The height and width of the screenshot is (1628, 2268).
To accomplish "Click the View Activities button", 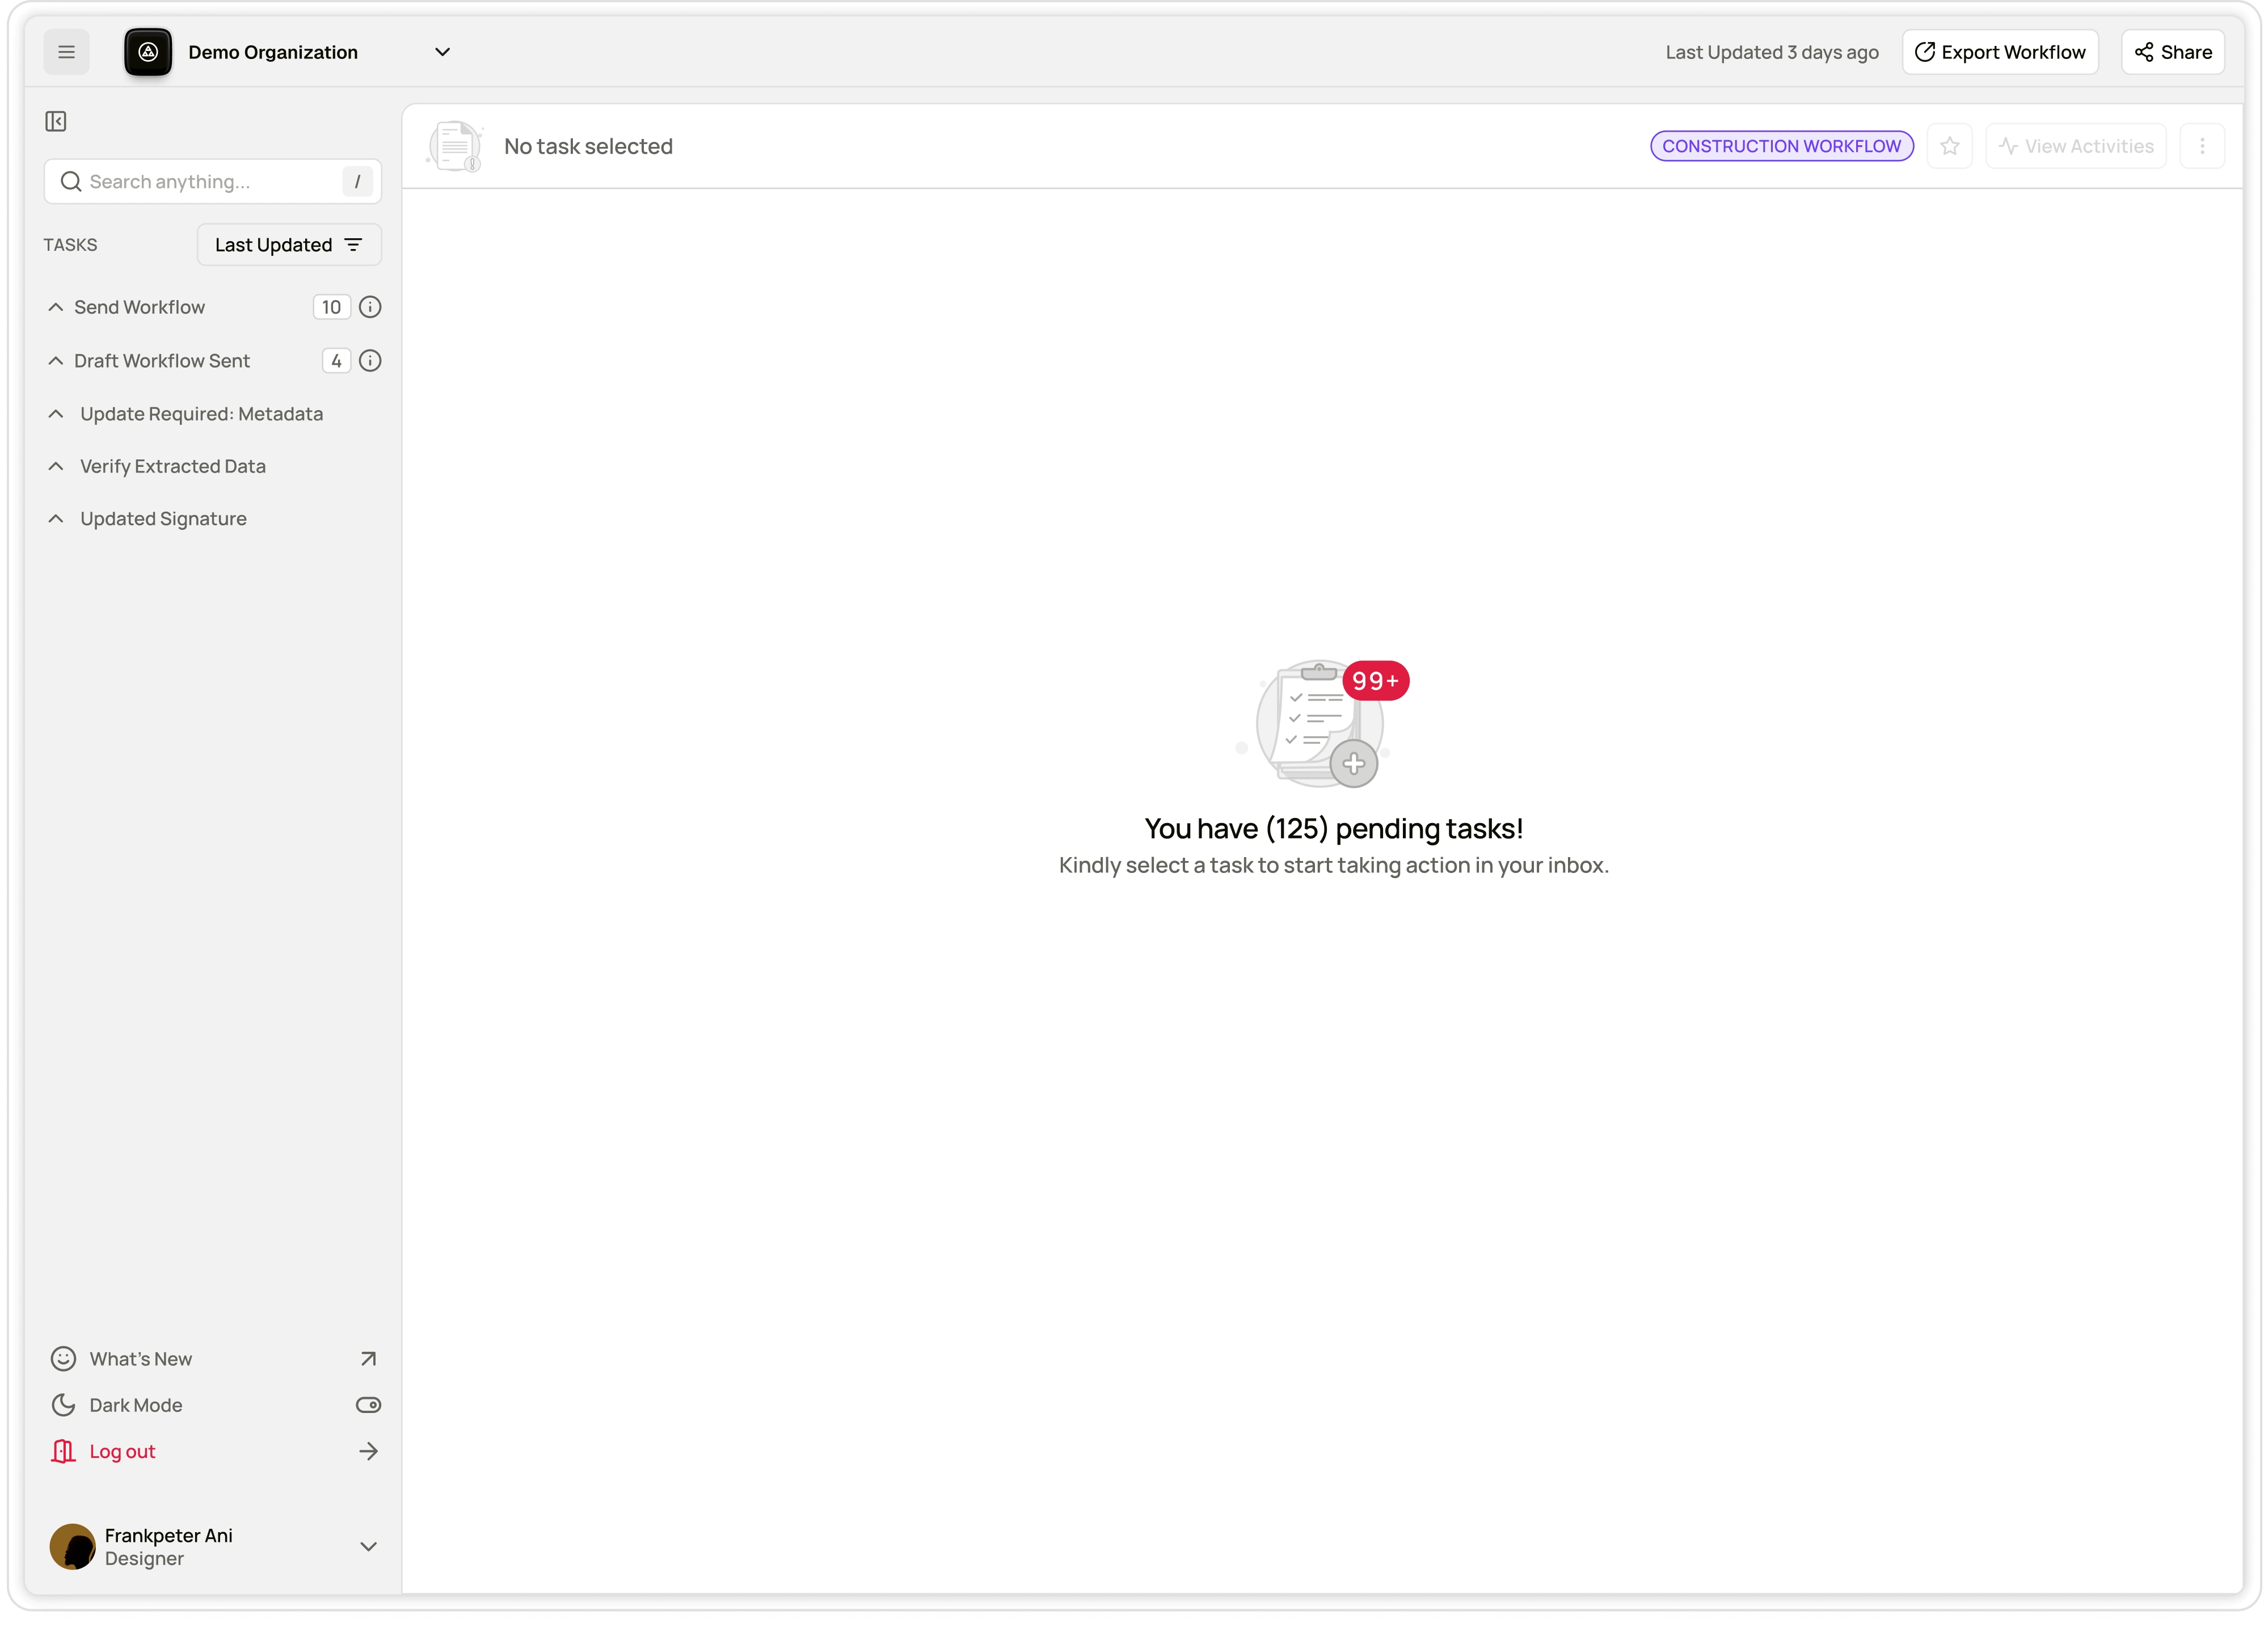I will pos(2075,146).
